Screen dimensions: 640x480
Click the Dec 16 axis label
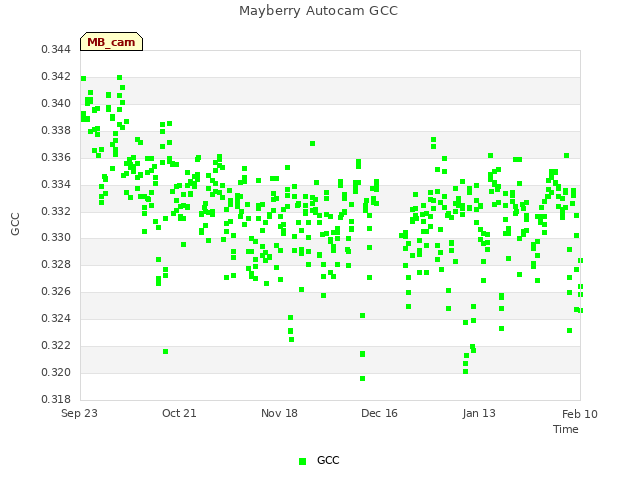pyautogui.click(x=379, y=413)
